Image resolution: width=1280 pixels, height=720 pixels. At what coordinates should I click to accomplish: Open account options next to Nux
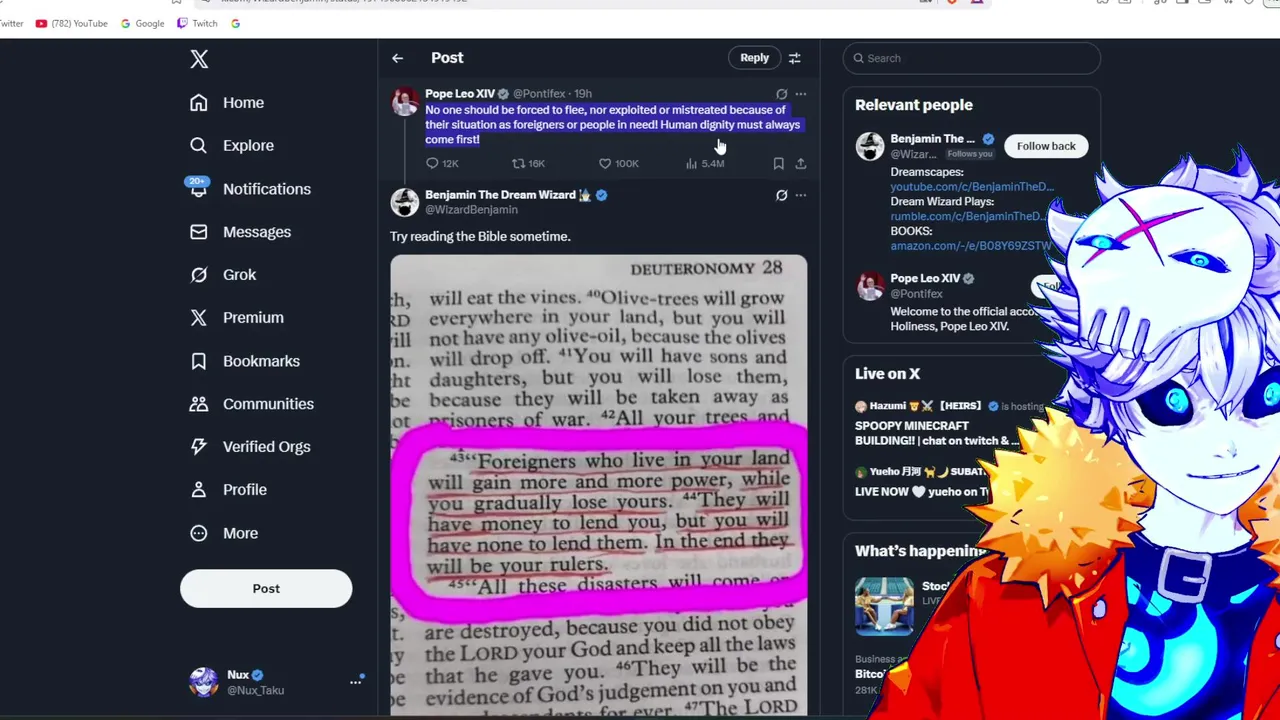(355, 681)
